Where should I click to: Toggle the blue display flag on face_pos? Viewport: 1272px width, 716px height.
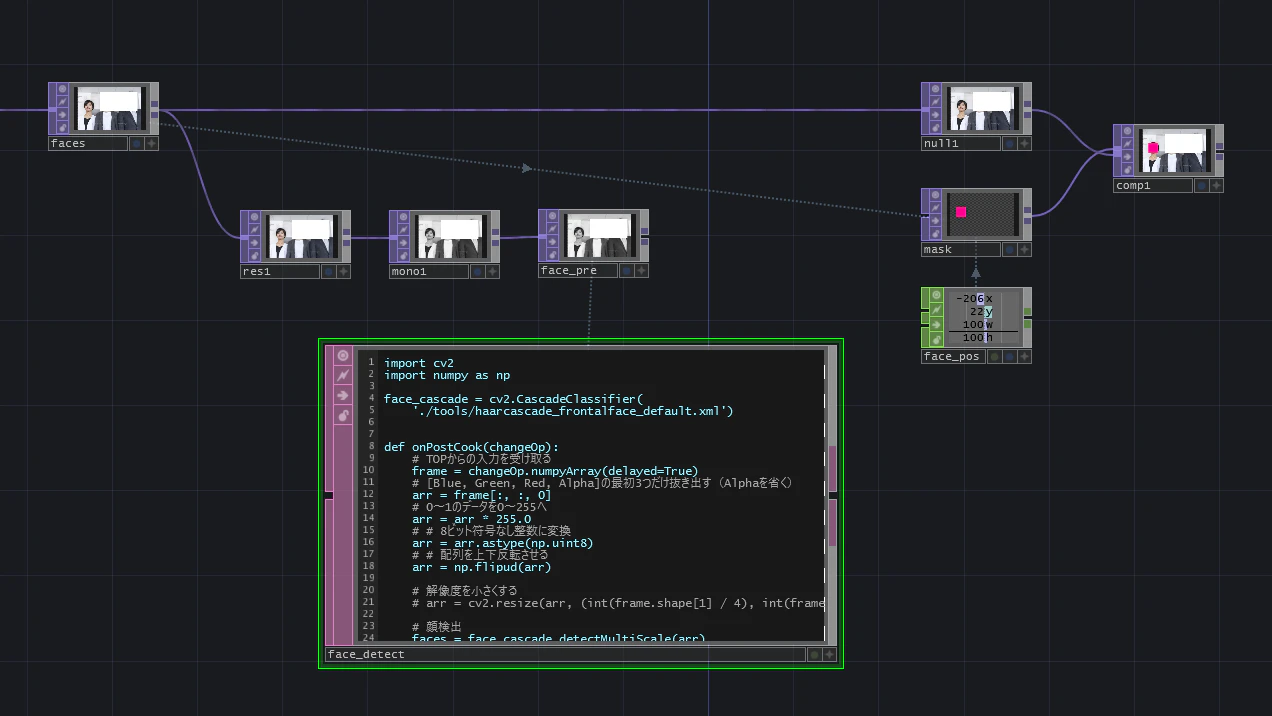[1009, 356]
